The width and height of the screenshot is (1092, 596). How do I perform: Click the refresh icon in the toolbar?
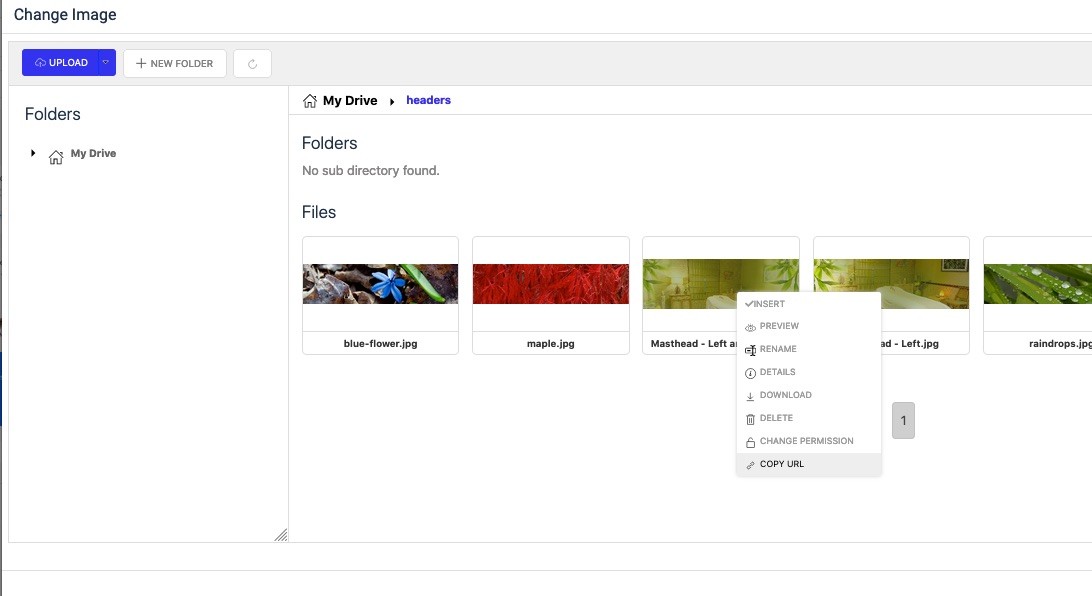[252, 64]
